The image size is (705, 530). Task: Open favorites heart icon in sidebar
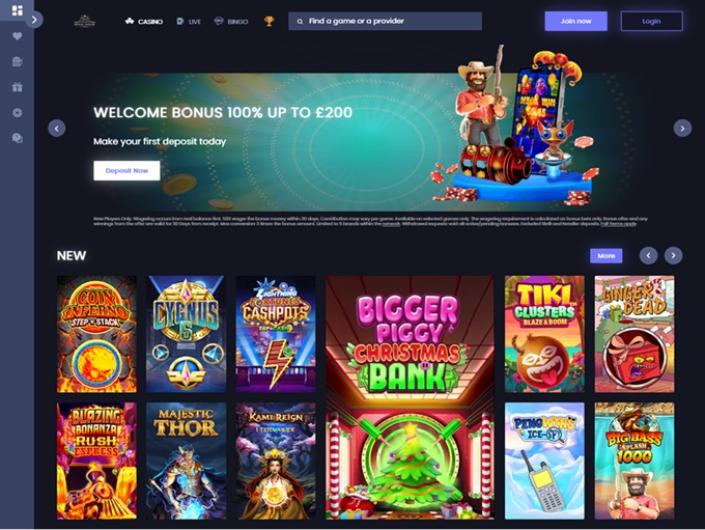pos(17,36)
